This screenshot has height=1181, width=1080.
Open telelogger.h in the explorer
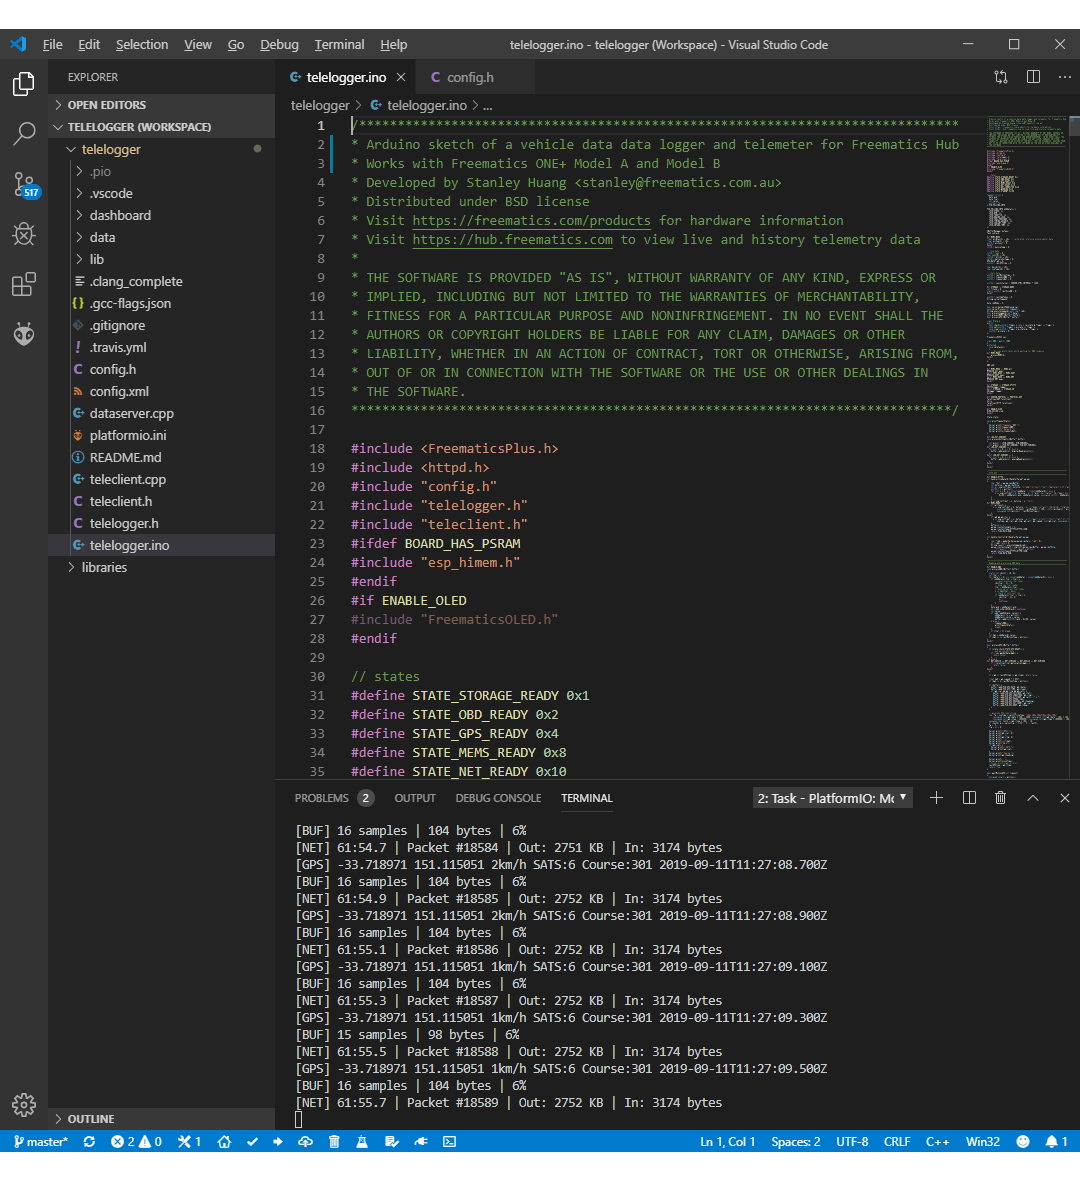[x=124, y=523]
